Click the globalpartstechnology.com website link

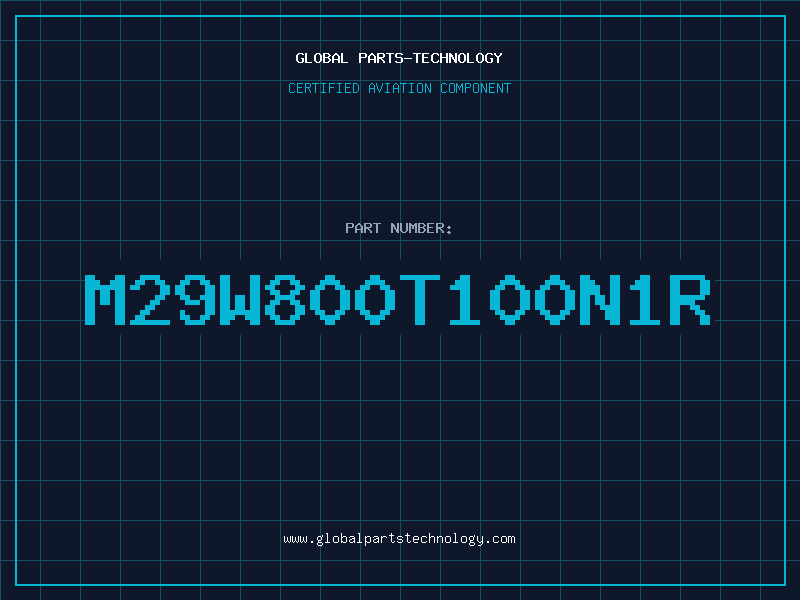click(x=399, y=539)
